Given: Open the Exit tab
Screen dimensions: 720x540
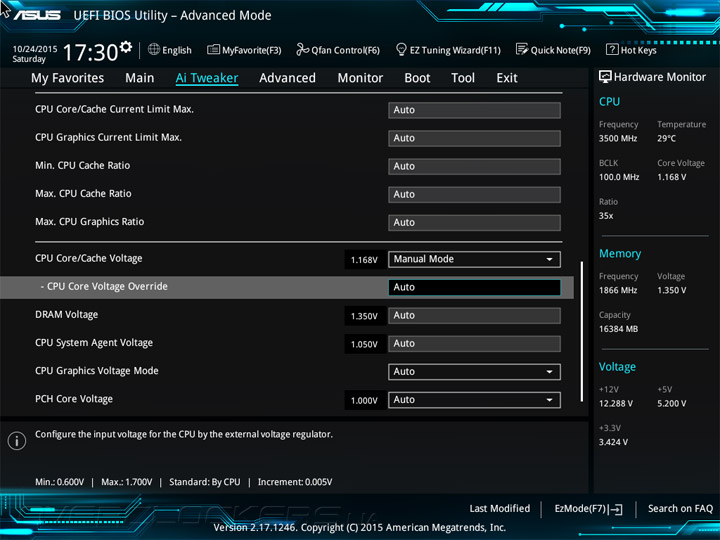Looking at the screenshot, I should click(x=507, y=78).
